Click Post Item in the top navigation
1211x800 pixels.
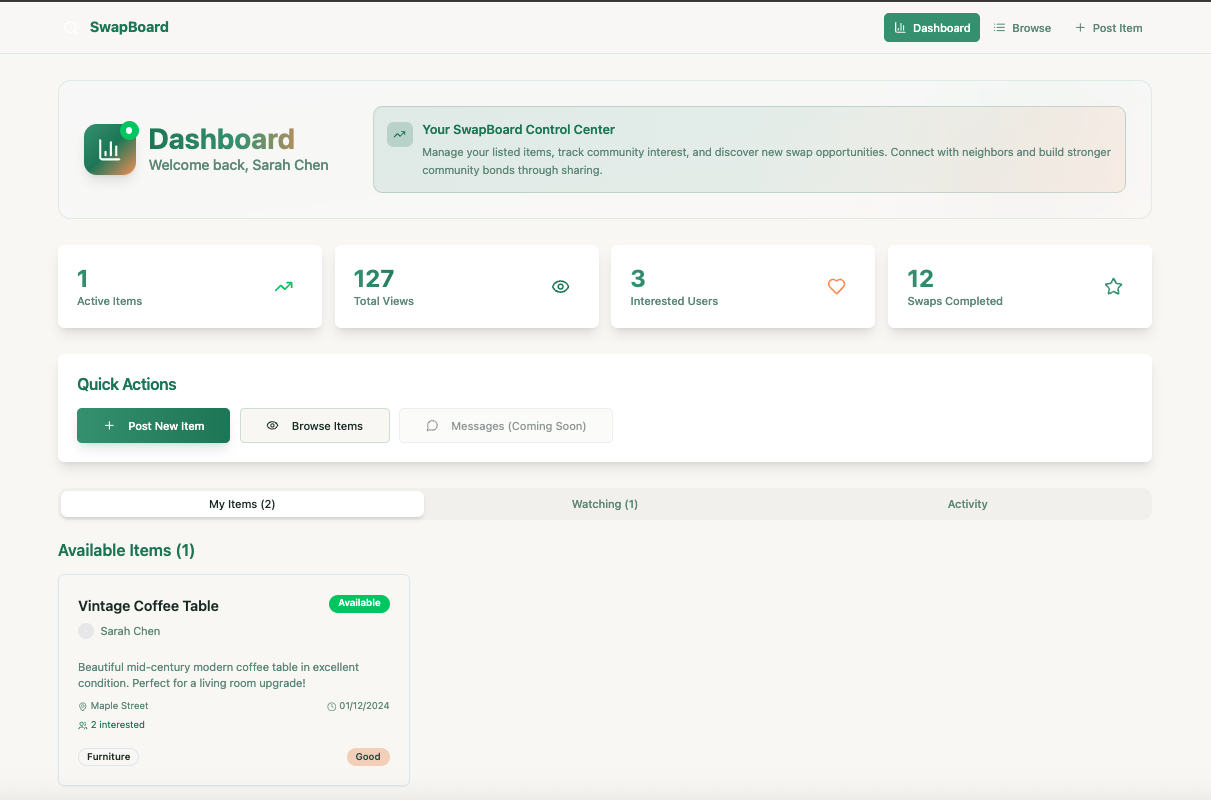[1108, 27]
